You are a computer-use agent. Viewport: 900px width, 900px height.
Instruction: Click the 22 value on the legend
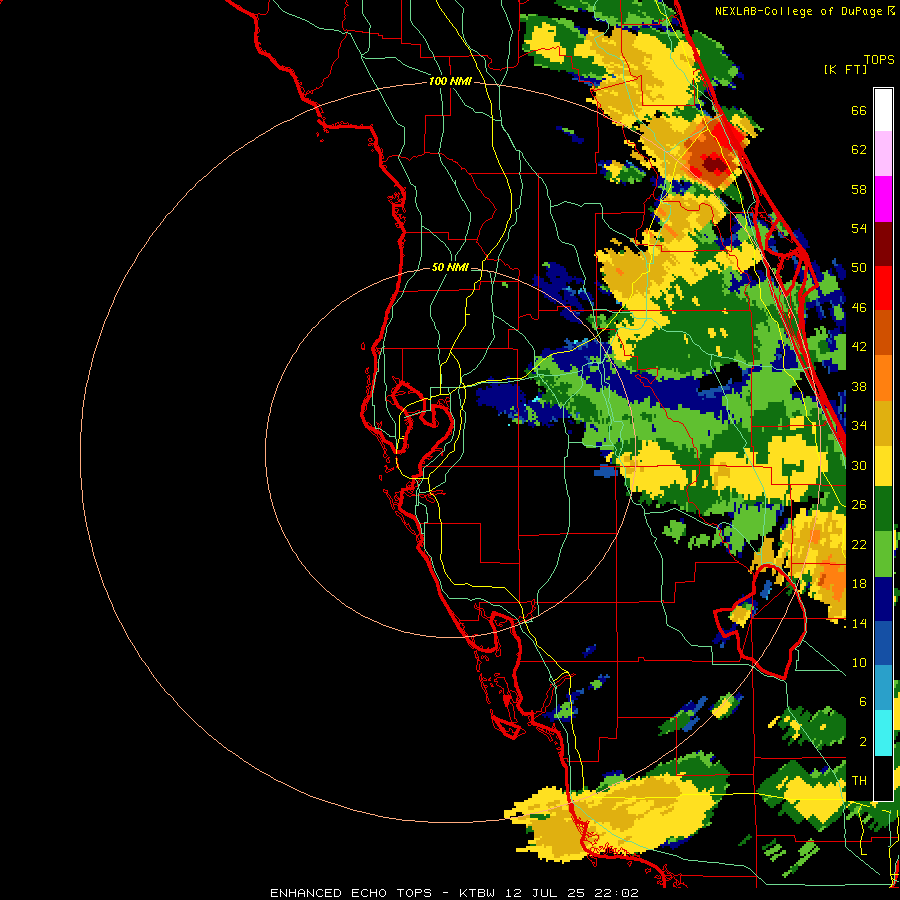(x=859, y=544)
